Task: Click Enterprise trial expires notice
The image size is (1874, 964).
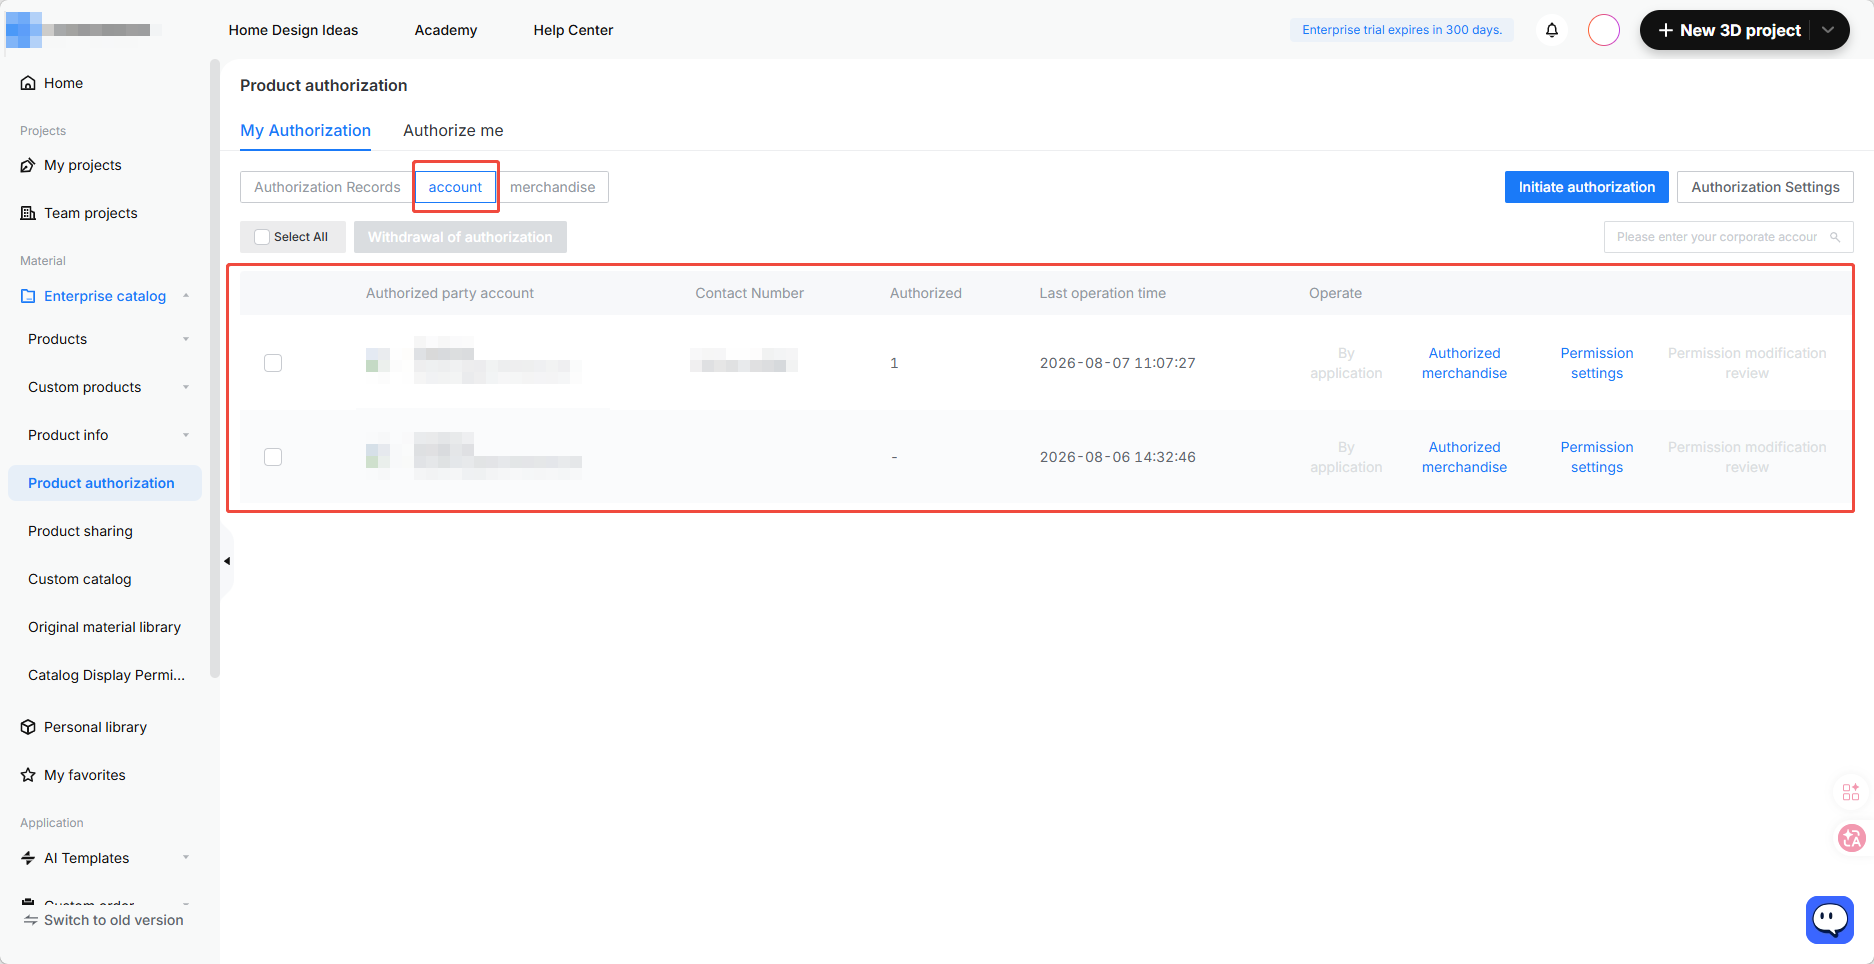Action: tap(1401, 30)
